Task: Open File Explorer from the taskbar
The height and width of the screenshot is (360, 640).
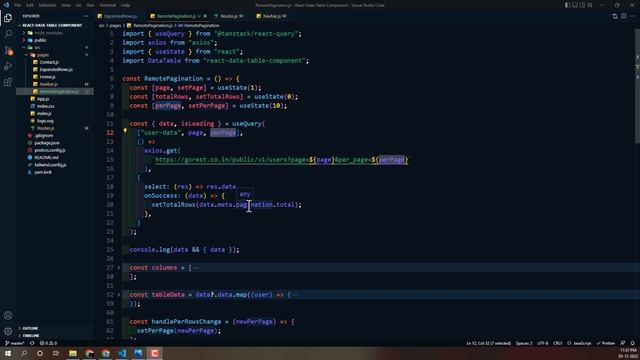Action: (73, 353)
